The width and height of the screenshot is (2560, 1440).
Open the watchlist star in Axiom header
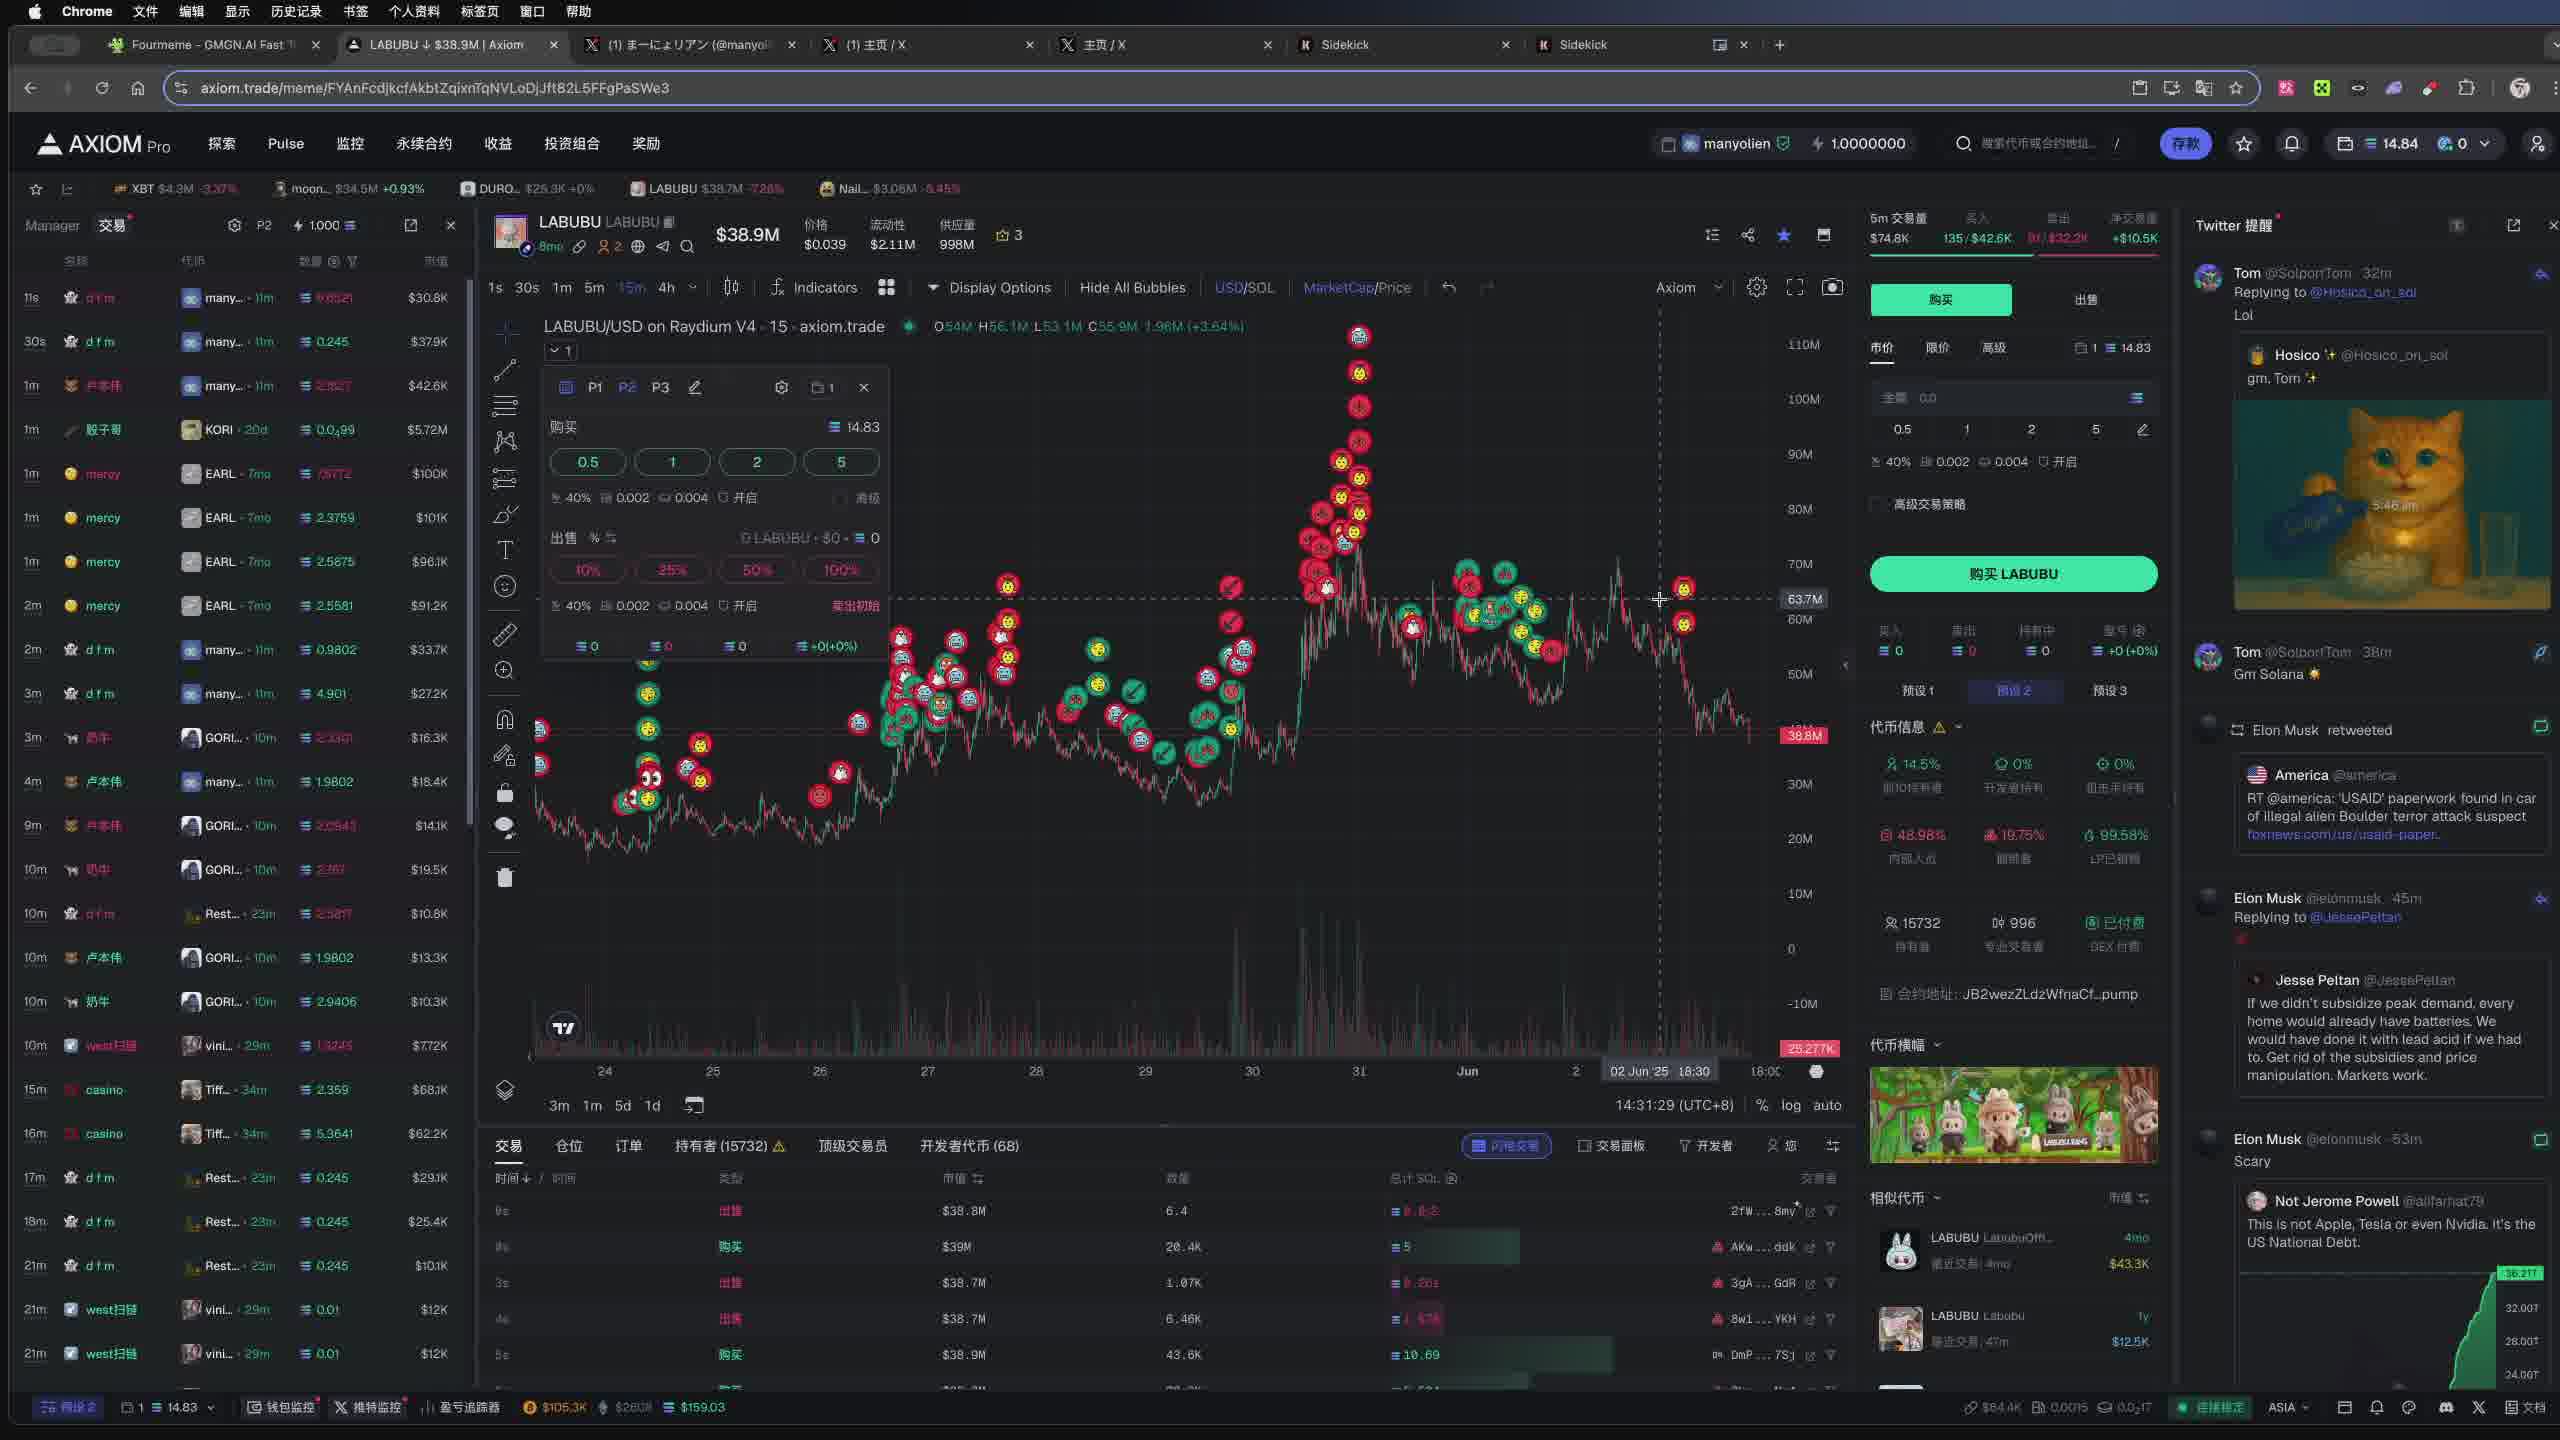2244,143
